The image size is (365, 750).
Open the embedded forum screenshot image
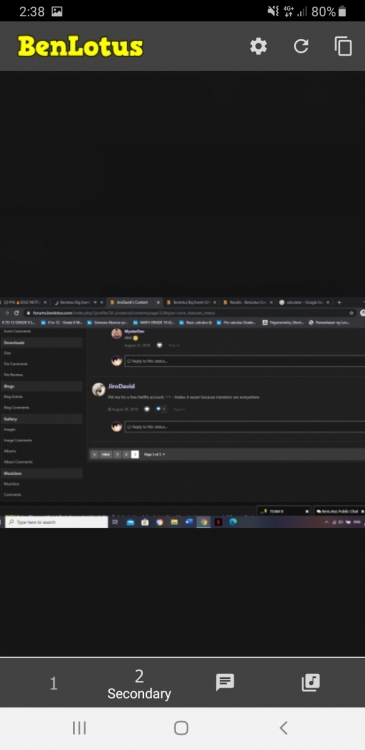[x=182, y=413]
